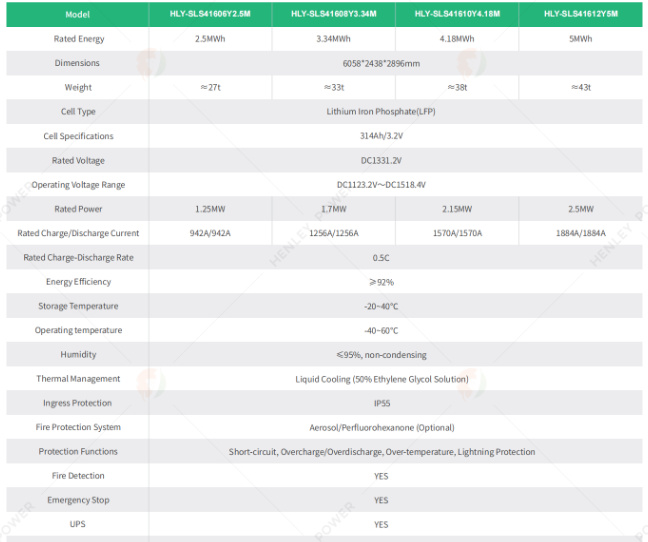Image resolution: width=648 pixels, height=542 pixels.
Task: Select the 'Ingress Protection' row label
Action: 77,403
